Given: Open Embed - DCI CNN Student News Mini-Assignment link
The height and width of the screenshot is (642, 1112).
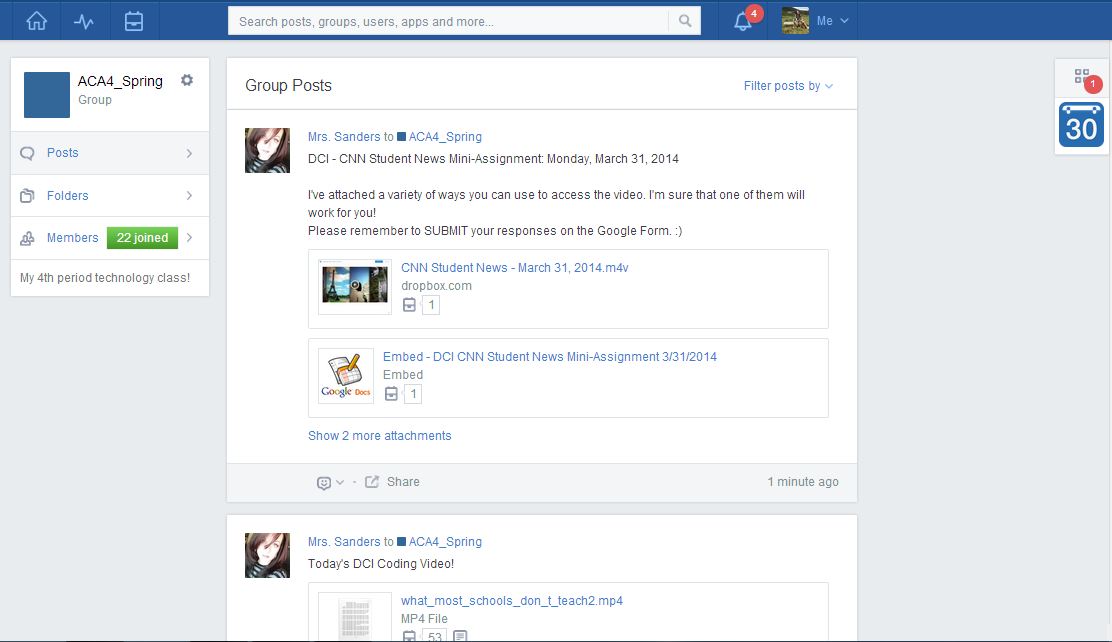Looking at the screenshot, I should tap(550, 357).
